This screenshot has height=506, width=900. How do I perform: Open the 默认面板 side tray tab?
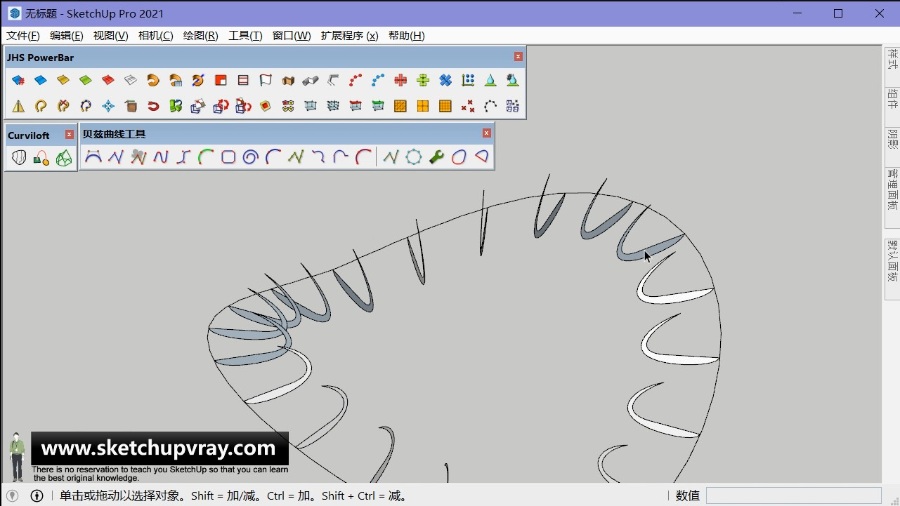tap(892, 260)
